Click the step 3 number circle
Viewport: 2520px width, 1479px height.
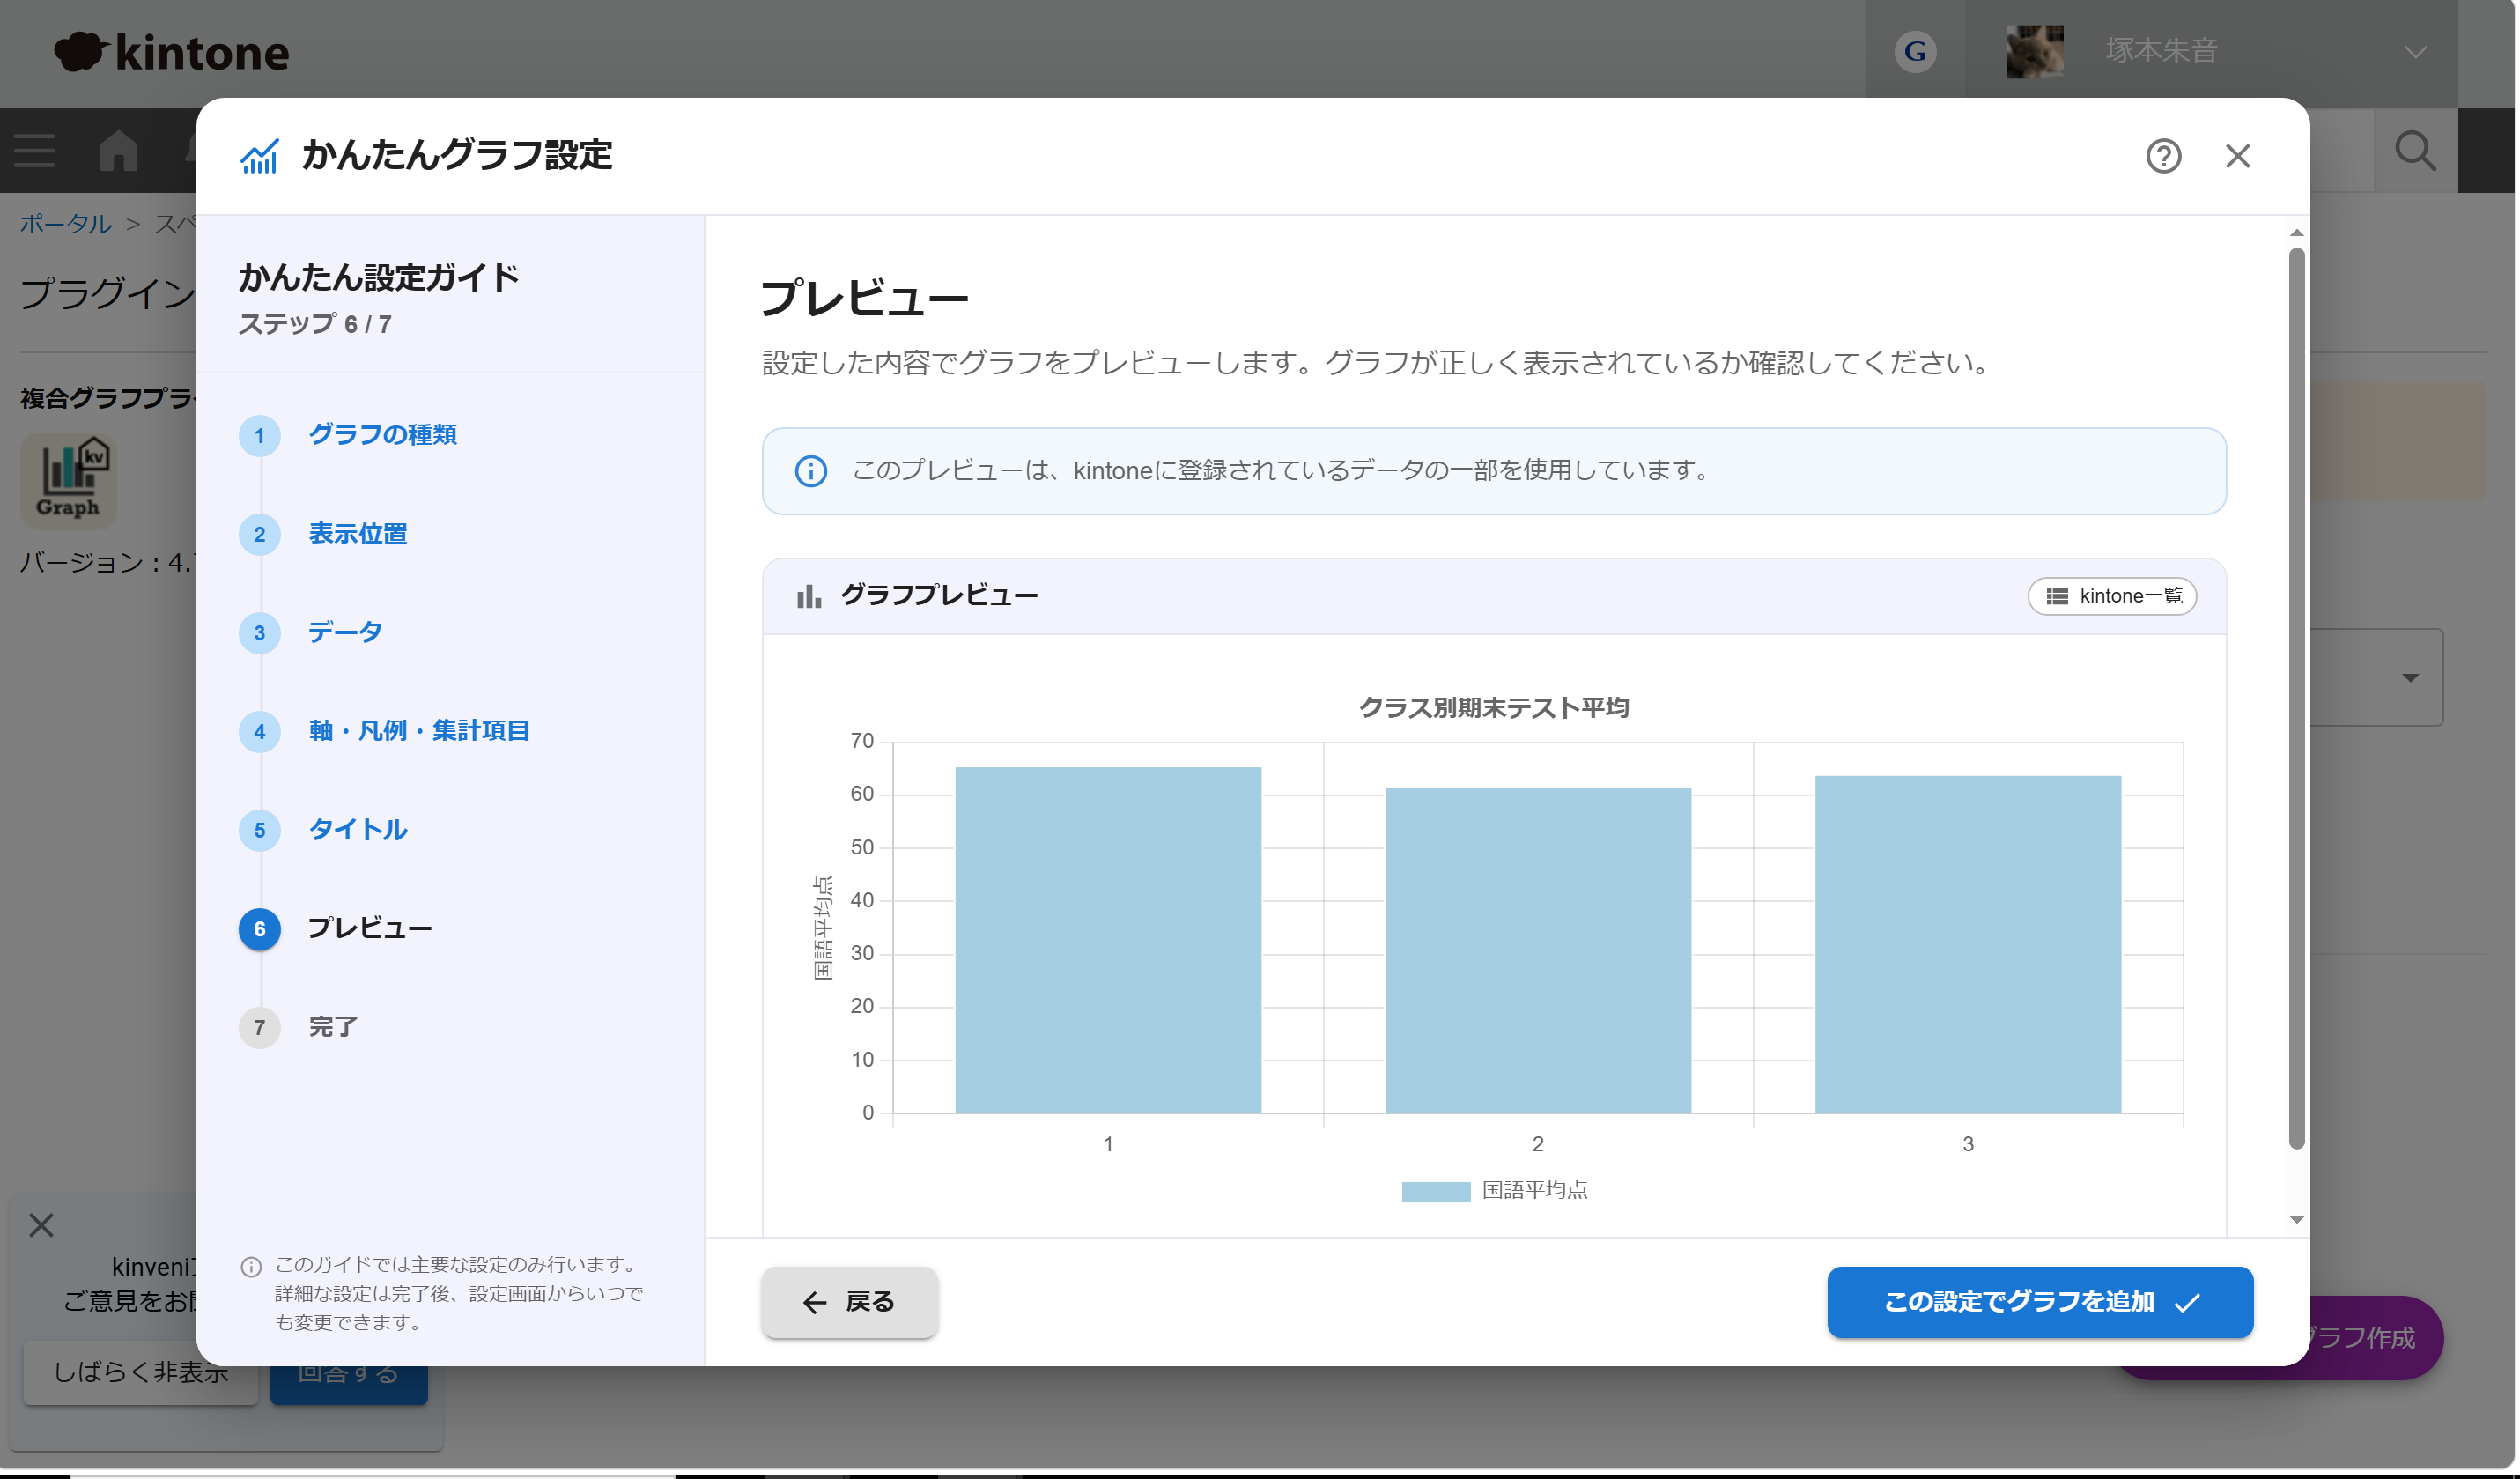(x=260, y=633)
